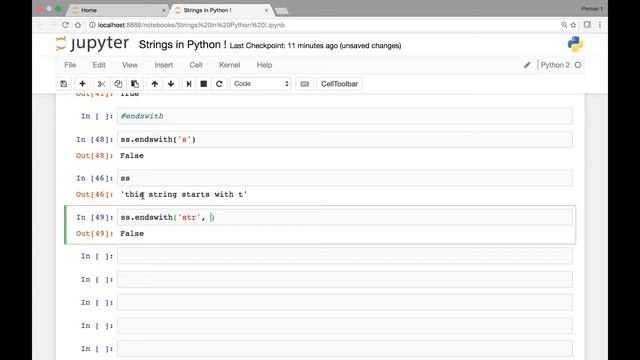Restart the kernel icon
640x360 pixels.
(x=219, y=84)
